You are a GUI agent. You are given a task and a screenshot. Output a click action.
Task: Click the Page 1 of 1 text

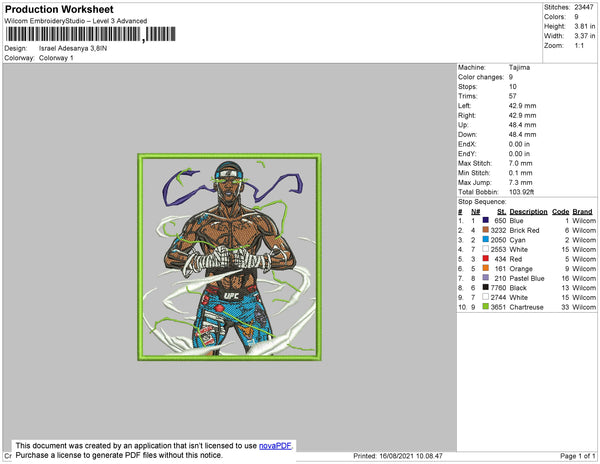tap(578, 456)
